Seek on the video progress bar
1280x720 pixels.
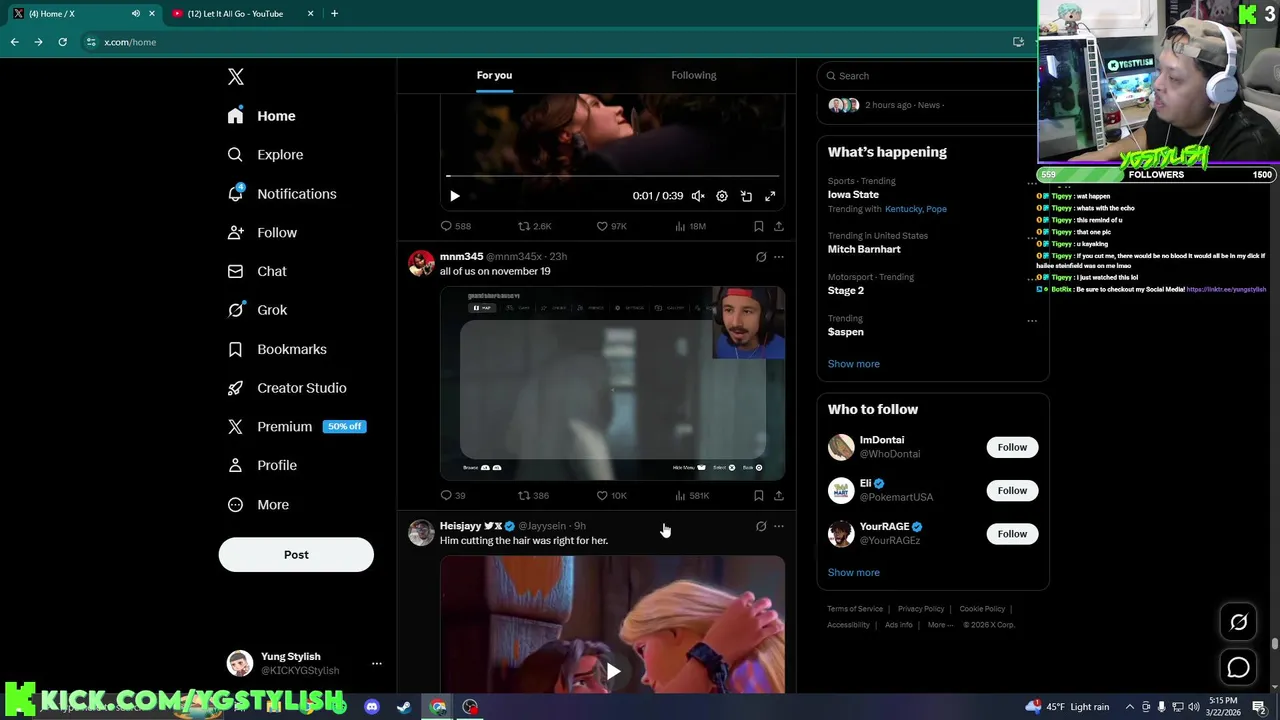point(612,176)
